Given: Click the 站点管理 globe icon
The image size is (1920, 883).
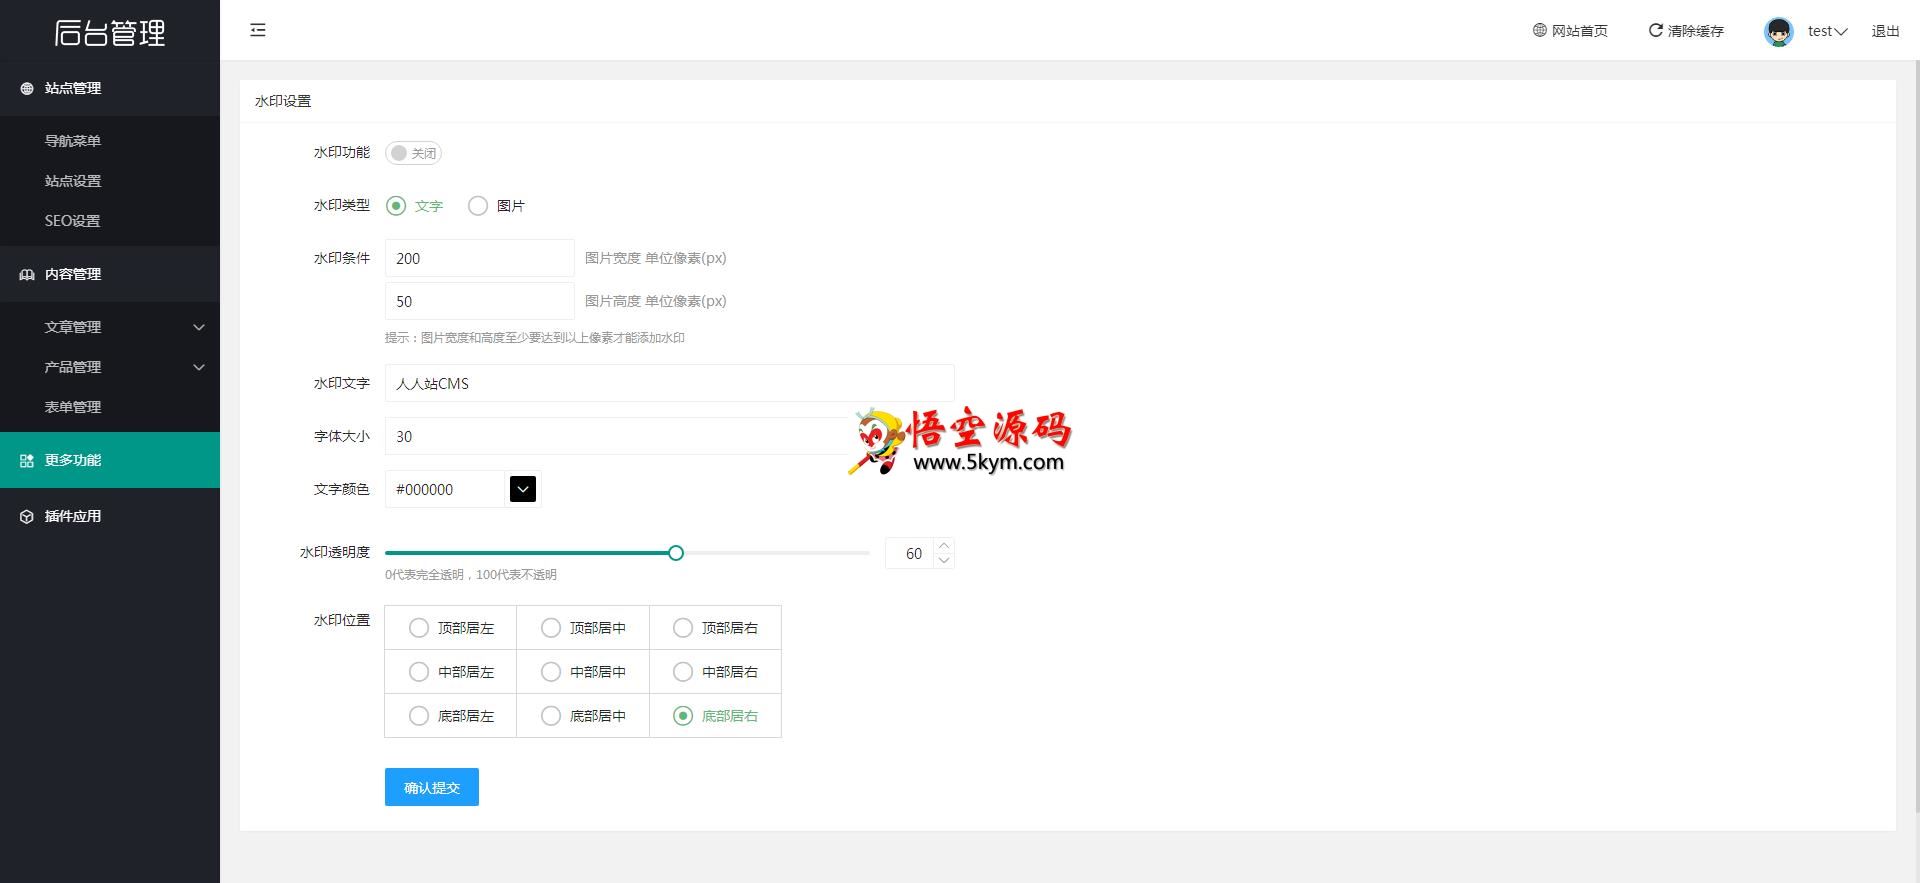Looking at the screenshot, I should [x=27, y=88].
